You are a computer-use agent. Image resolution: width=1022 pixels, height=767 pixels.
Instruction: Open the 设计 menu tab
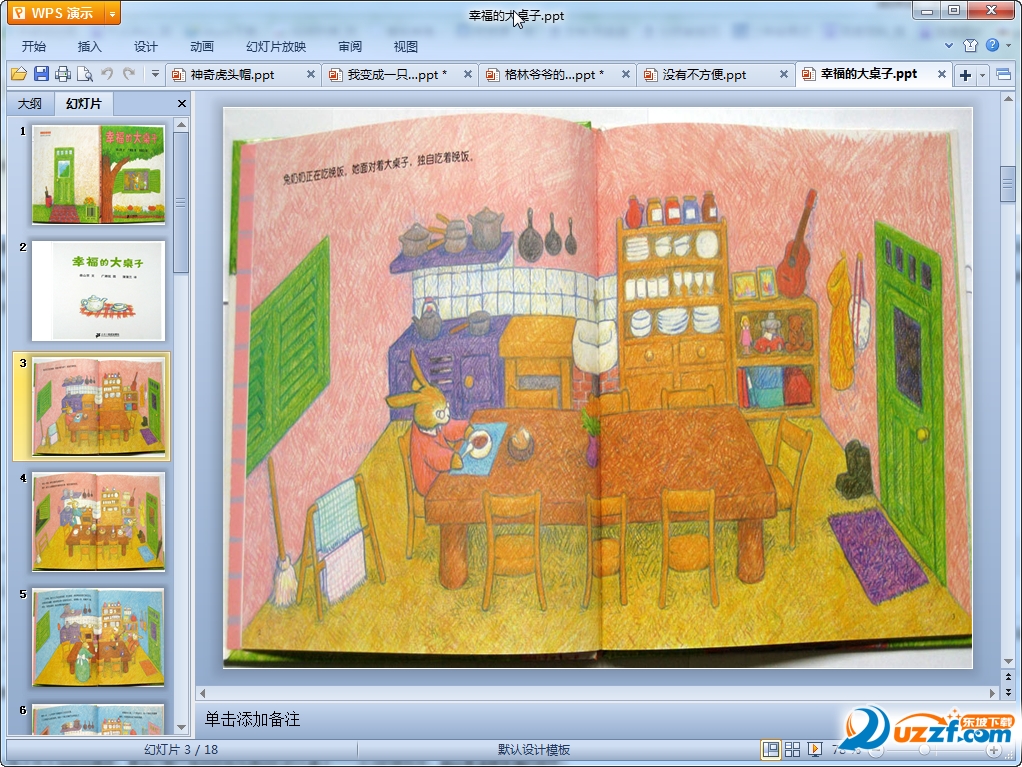145,46
